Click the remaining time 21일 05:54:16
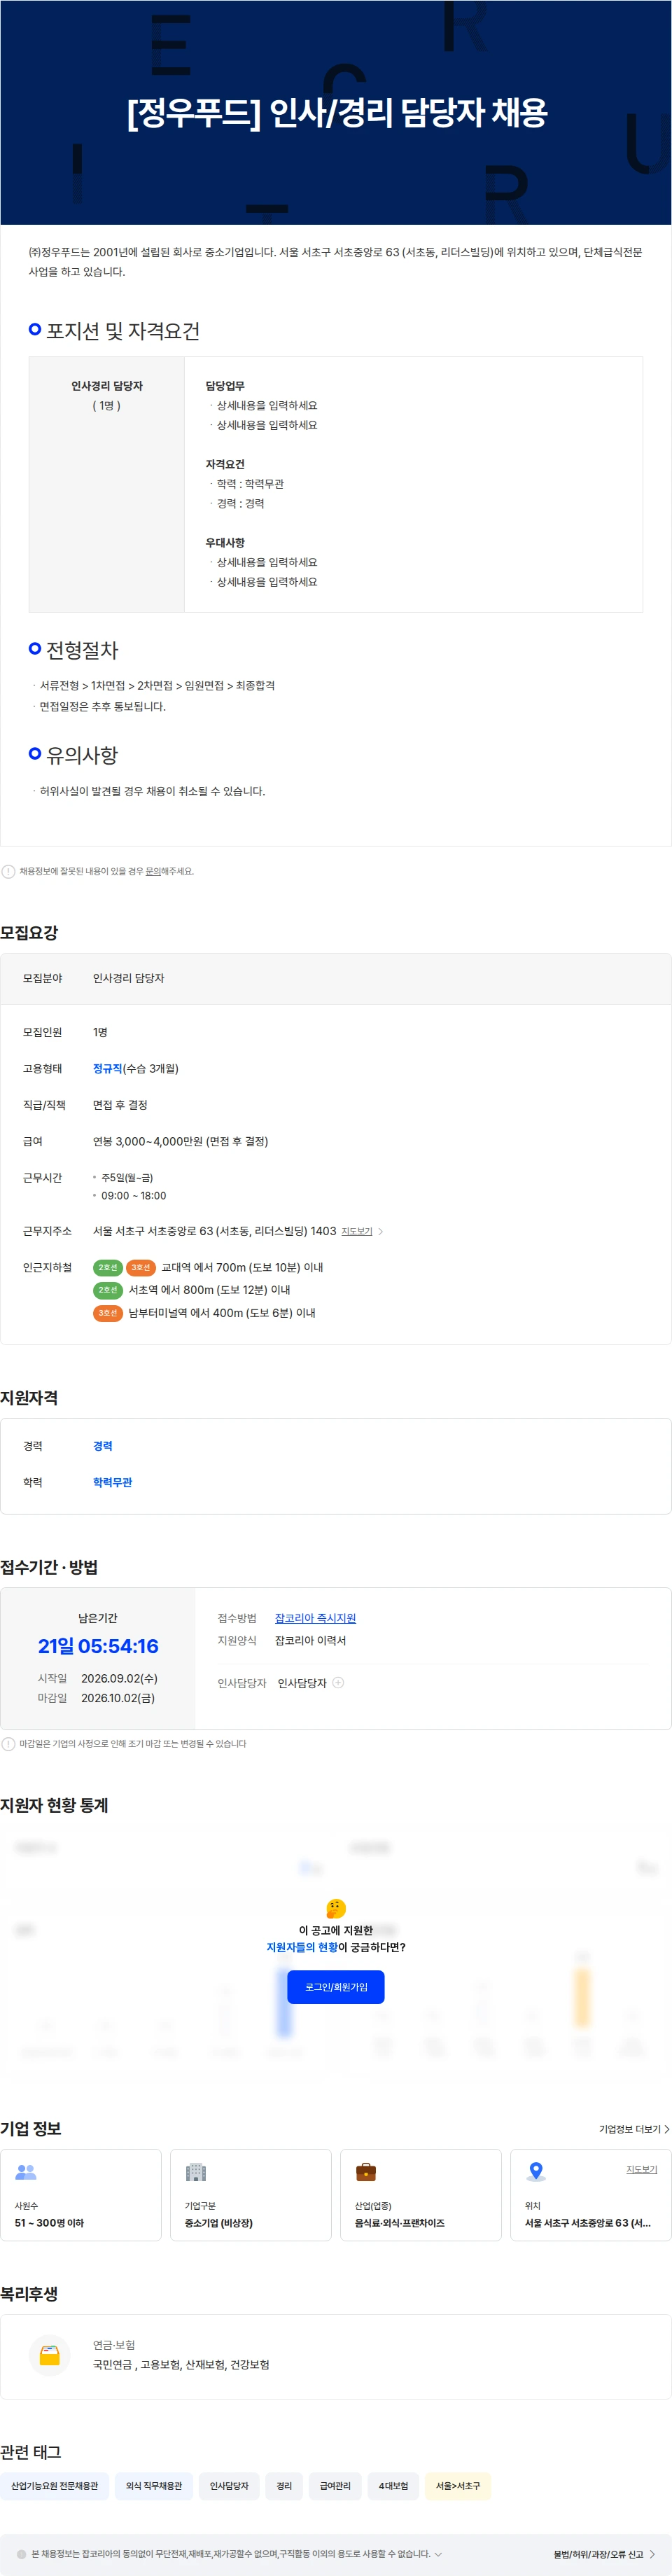This screenshot has height=2576, width=672. [x=98, y=1646]
